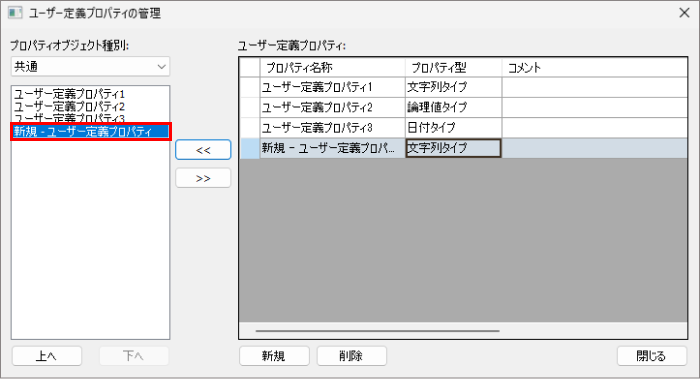Viewport: 700px width, 379px height.
Task: Click the プロパティ型 column header
Action: click(x=454, y=67)
